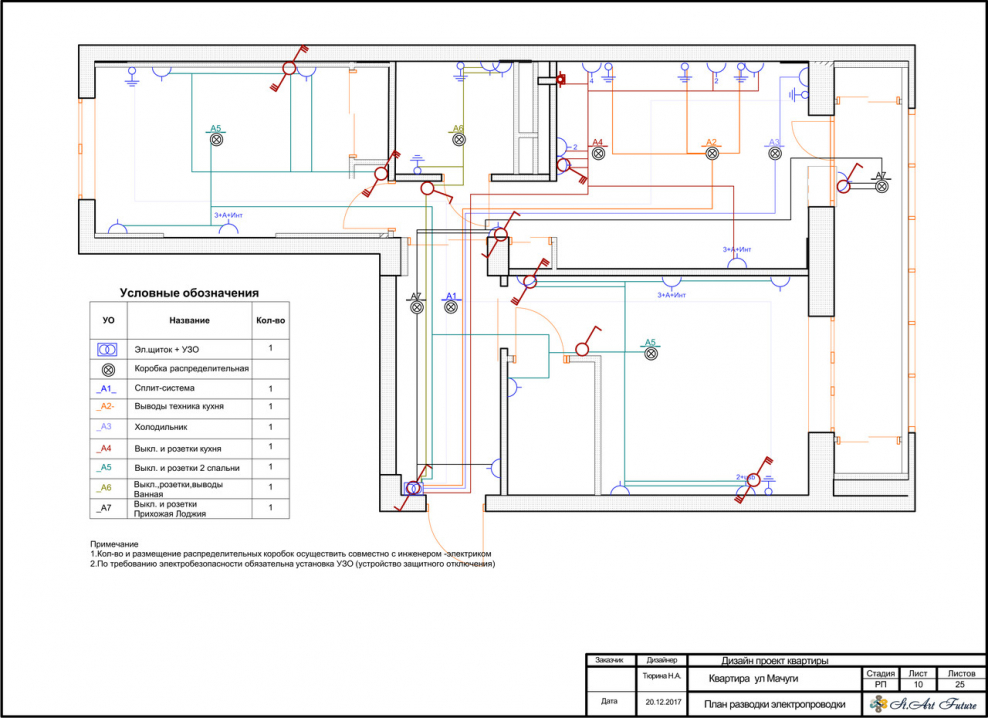Click the electrical panel + RCD legend symbol
988x718 pixels.
(x=108, y=349)
